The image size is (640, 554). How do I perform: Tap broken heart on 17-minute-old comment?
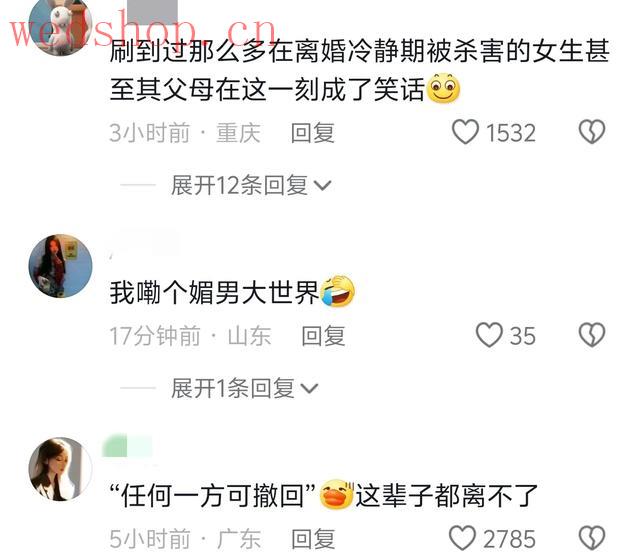click(591, 335)
